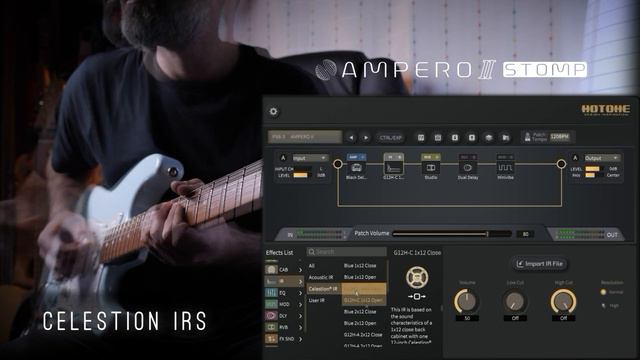Viewport: 640px width, 360px height.
Task: Toggle the AMP header on Black Sel... block
Action: 356,157
